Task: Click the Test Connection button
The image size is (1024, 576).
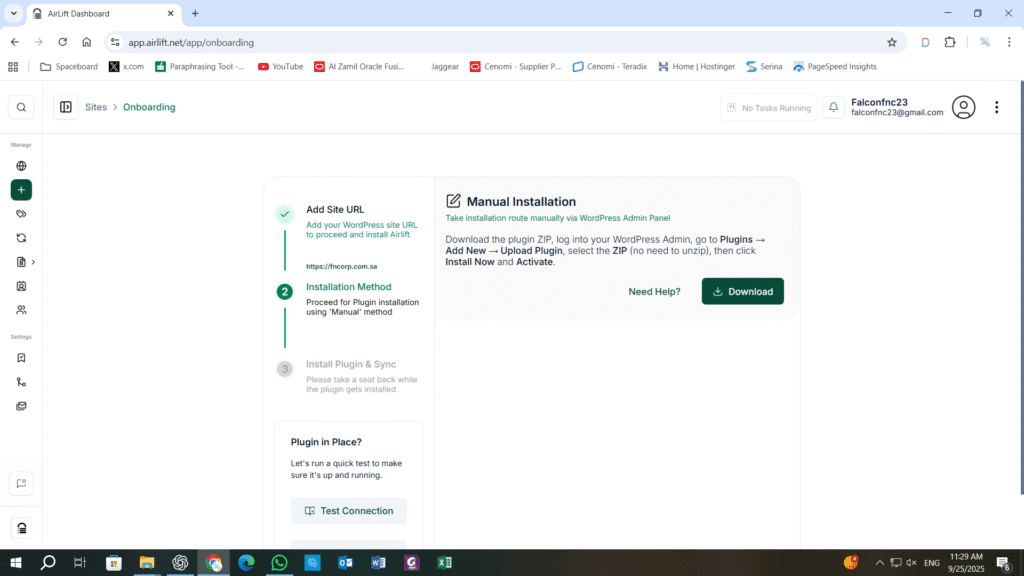Action: pos(349,511)
